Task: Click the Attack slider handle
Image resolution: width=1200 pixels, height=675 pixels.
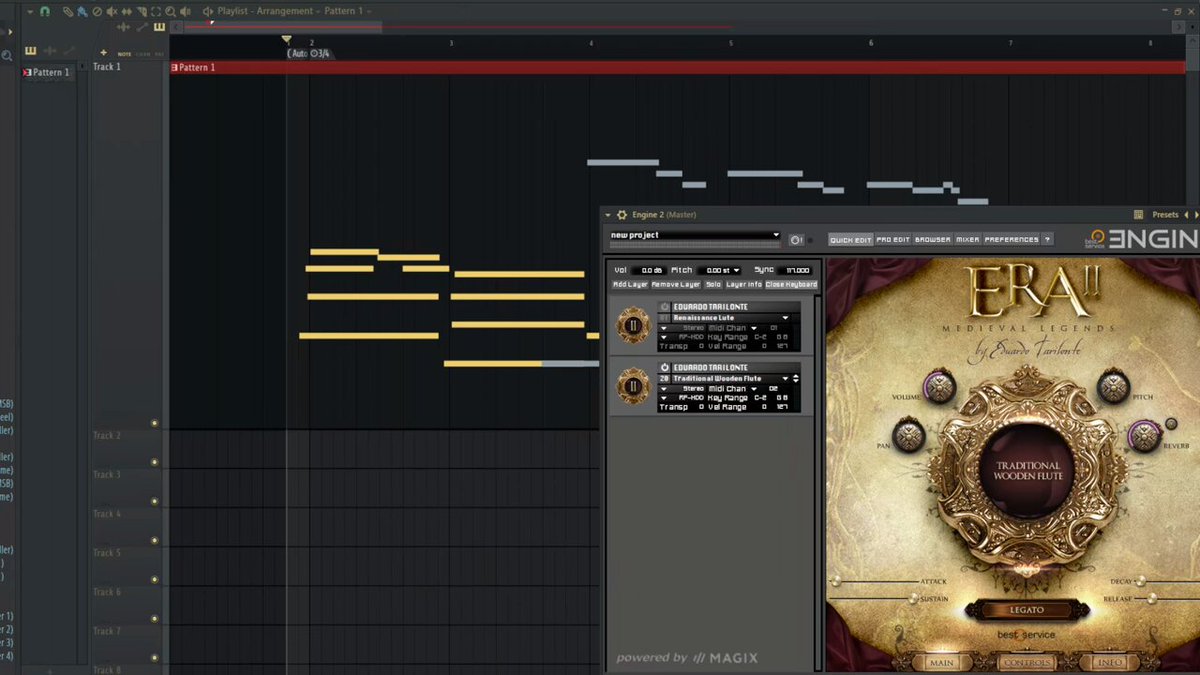Action: pyautogui.click(x=835, y=582)
